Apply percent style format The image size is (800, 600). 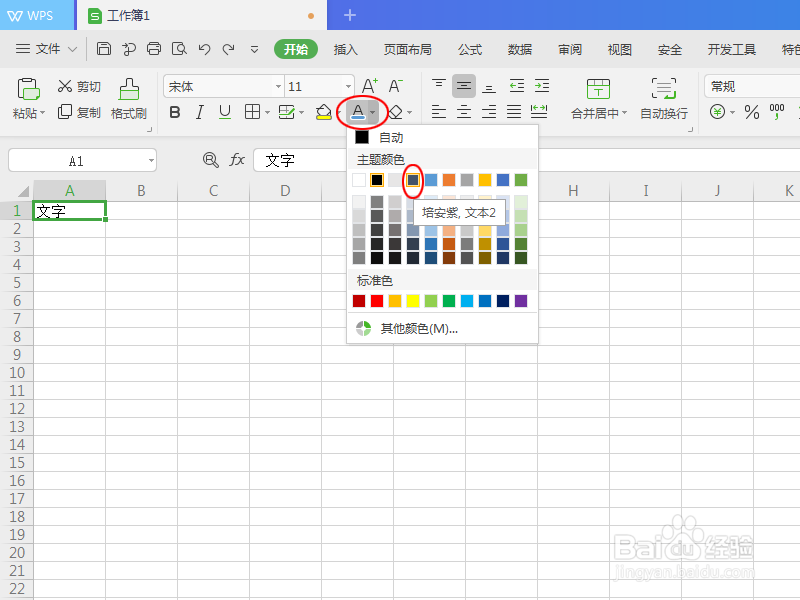pos(752,112)
